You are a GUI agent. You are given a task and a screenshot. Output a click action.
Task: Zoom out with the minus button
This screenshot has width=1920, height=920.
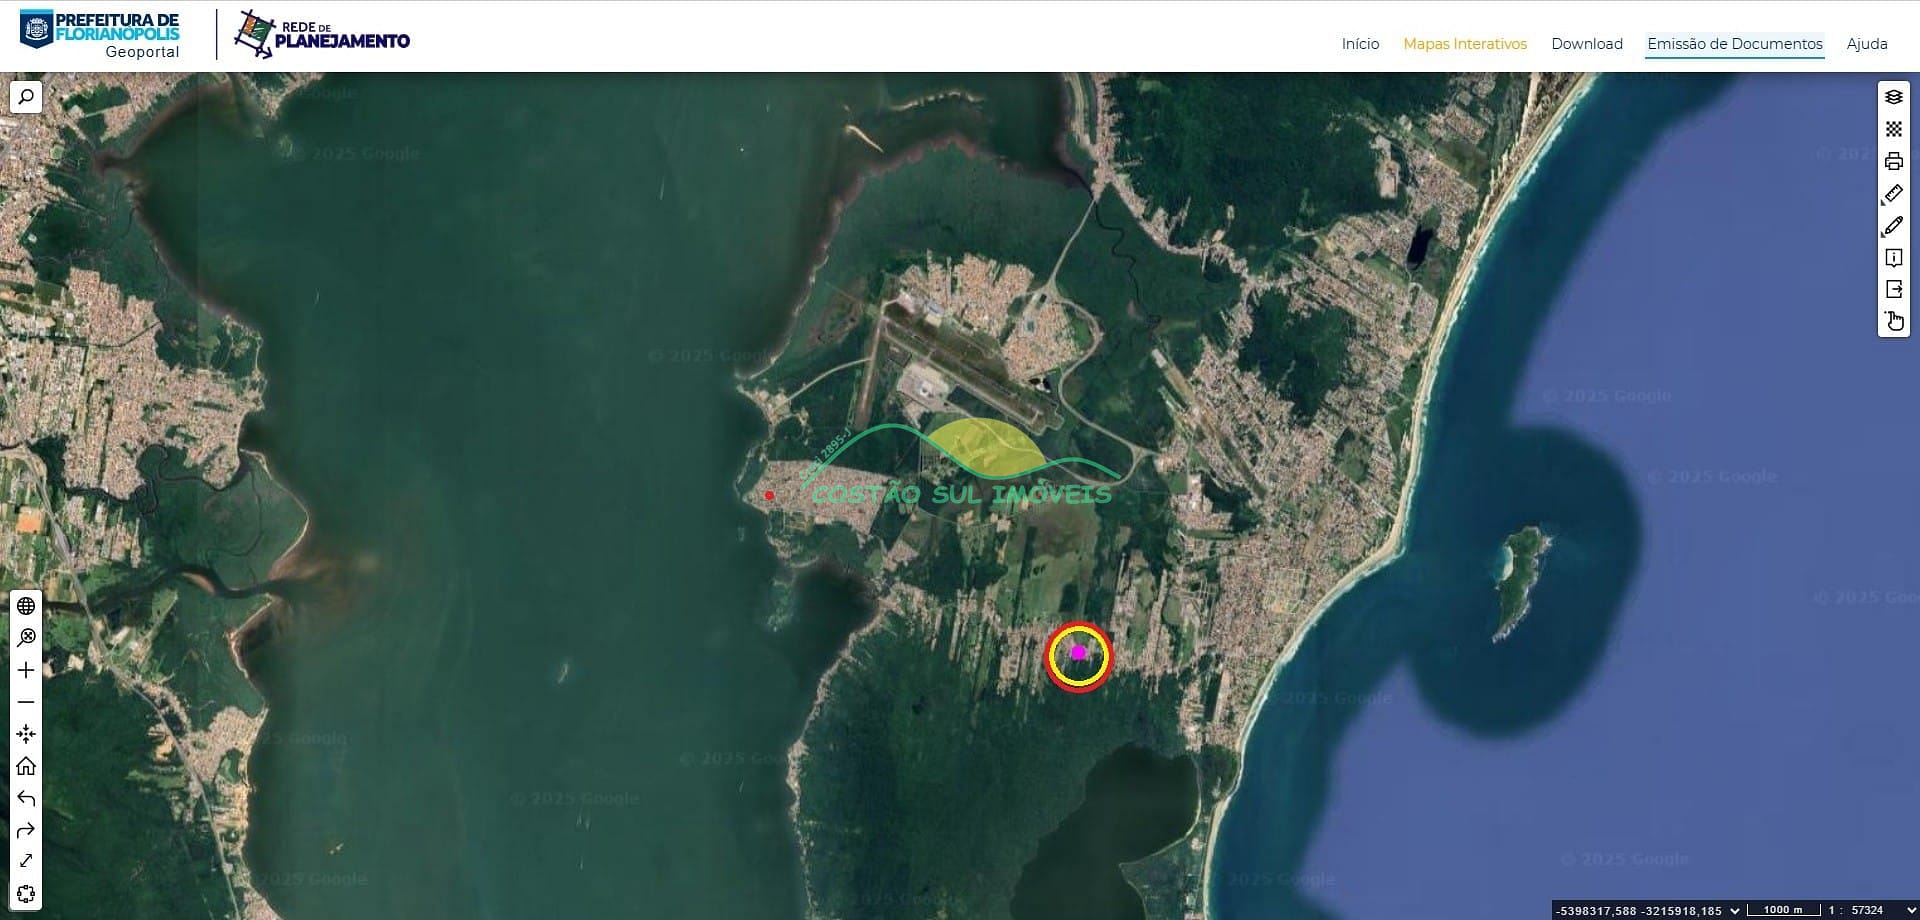coord(26,702)
